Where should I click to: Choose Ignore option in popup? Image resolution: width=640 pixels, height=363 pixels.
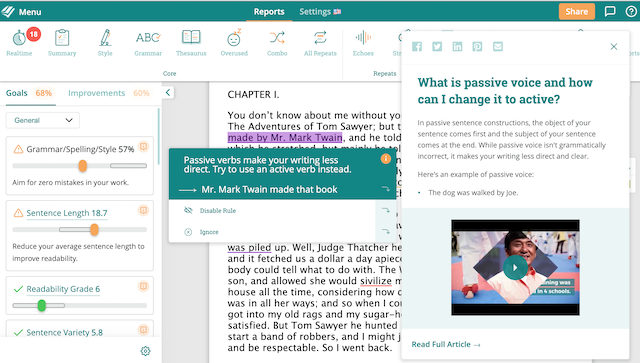click(x=209, y=232)
